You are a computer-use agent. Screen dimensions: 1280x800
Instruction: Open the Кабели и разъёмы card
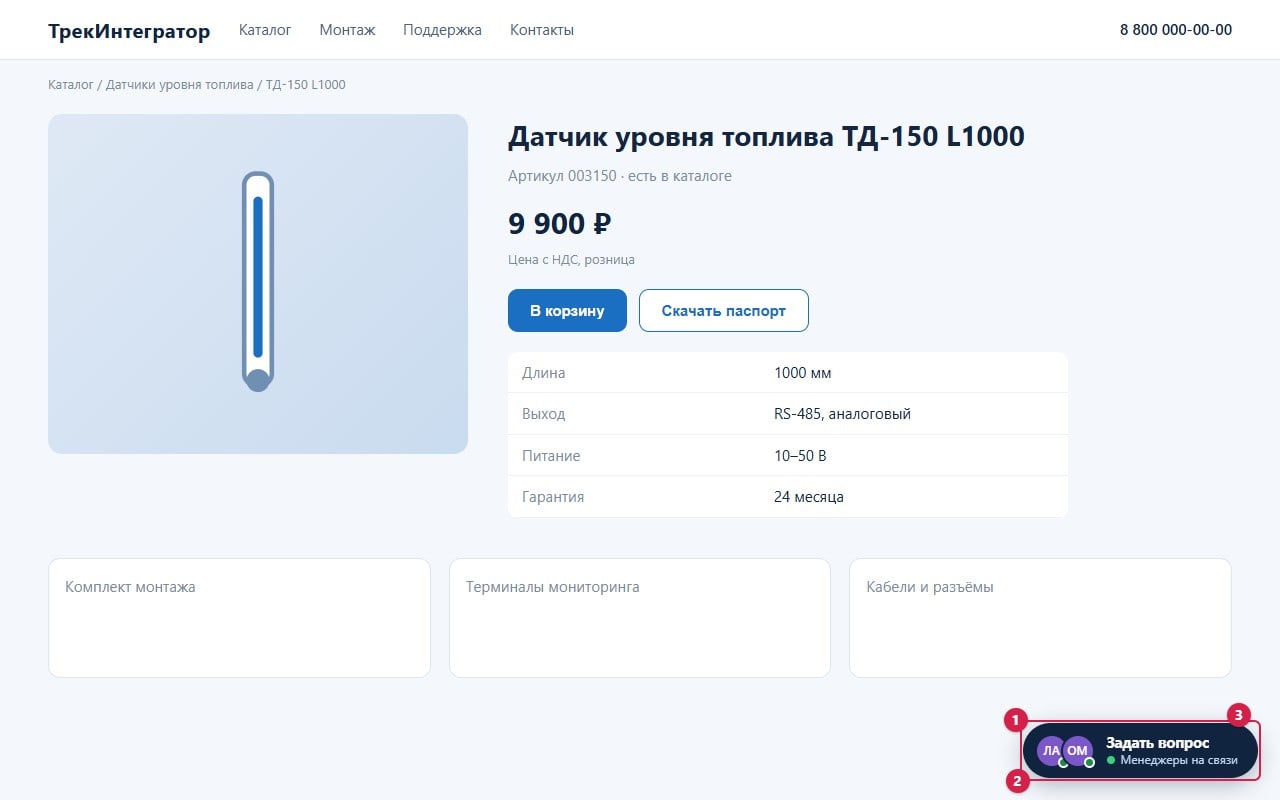(x=1040, y=618)
